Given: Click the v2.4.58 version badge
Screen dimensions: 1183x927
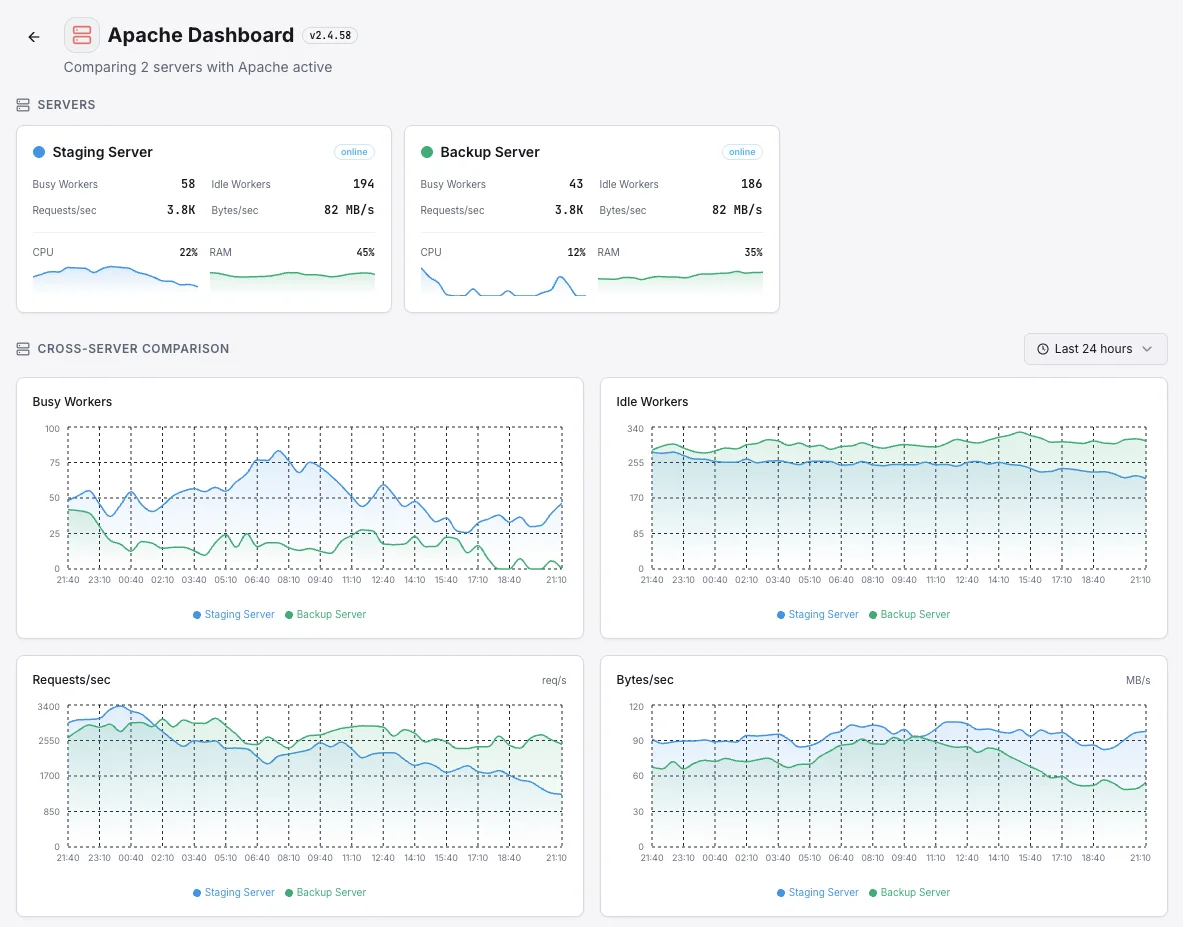Looking at the screenshot, I should click(330, 35).
